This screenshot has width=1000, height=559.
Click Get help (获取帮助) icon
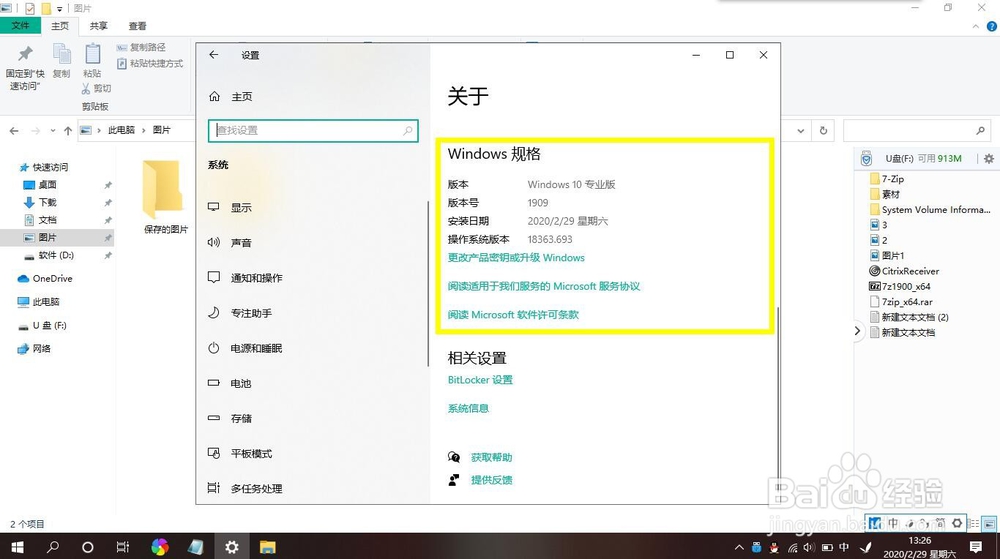pos(454,457)
